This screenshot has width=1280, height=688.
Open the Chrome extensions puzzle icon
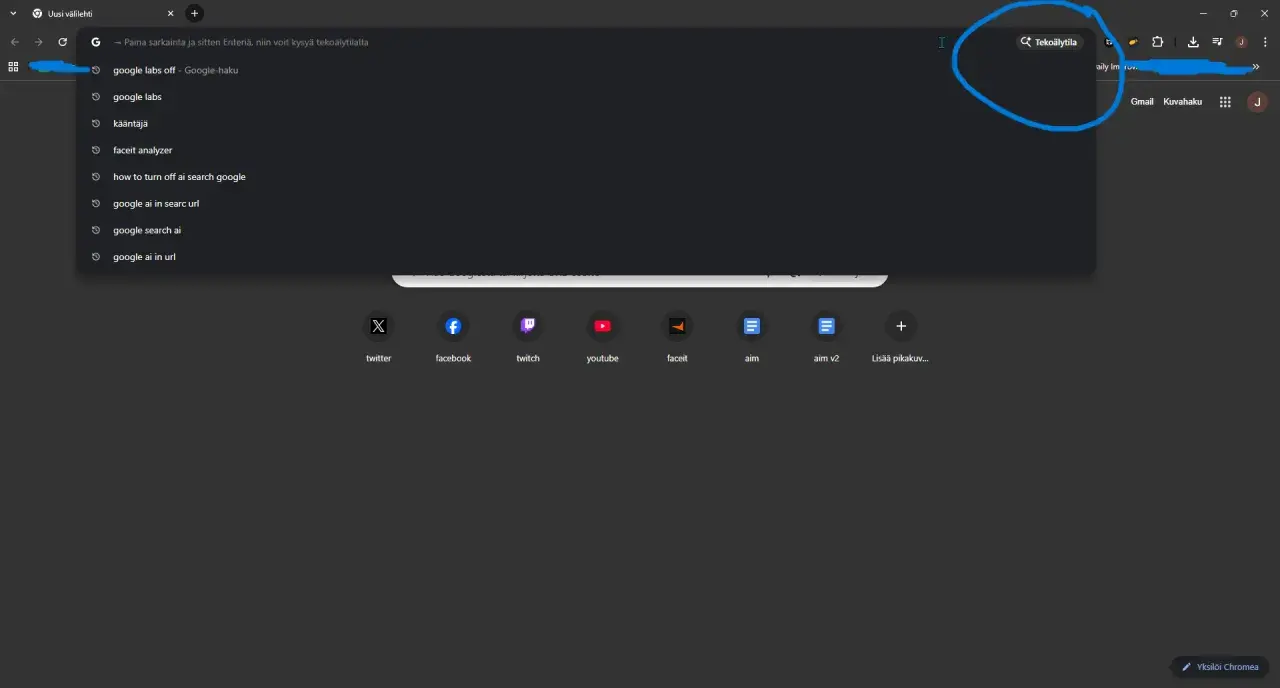(1158, 42)
